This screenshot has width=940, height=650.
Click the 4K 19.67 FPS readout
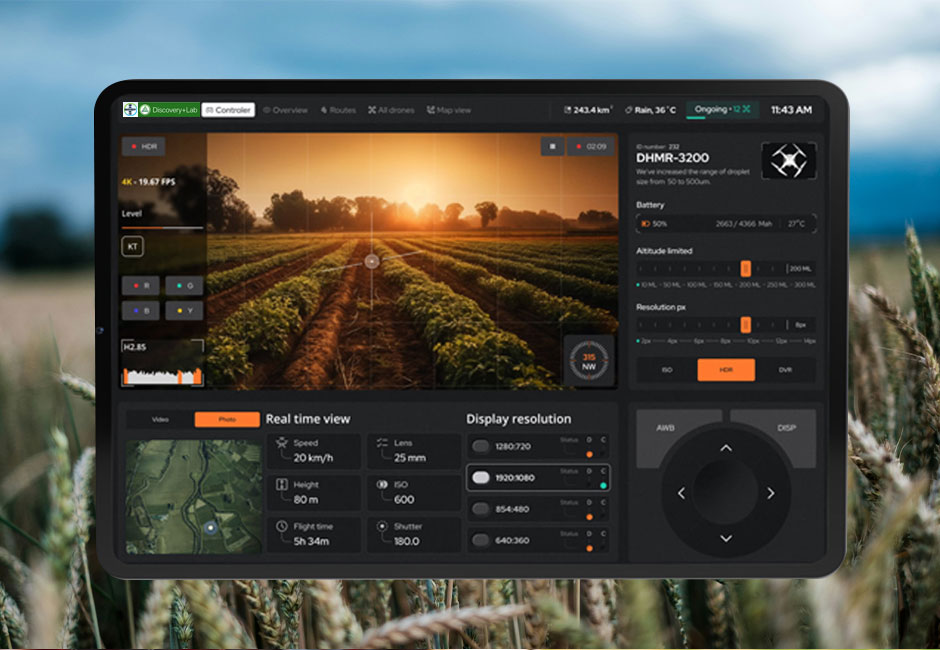pos(149,182)
